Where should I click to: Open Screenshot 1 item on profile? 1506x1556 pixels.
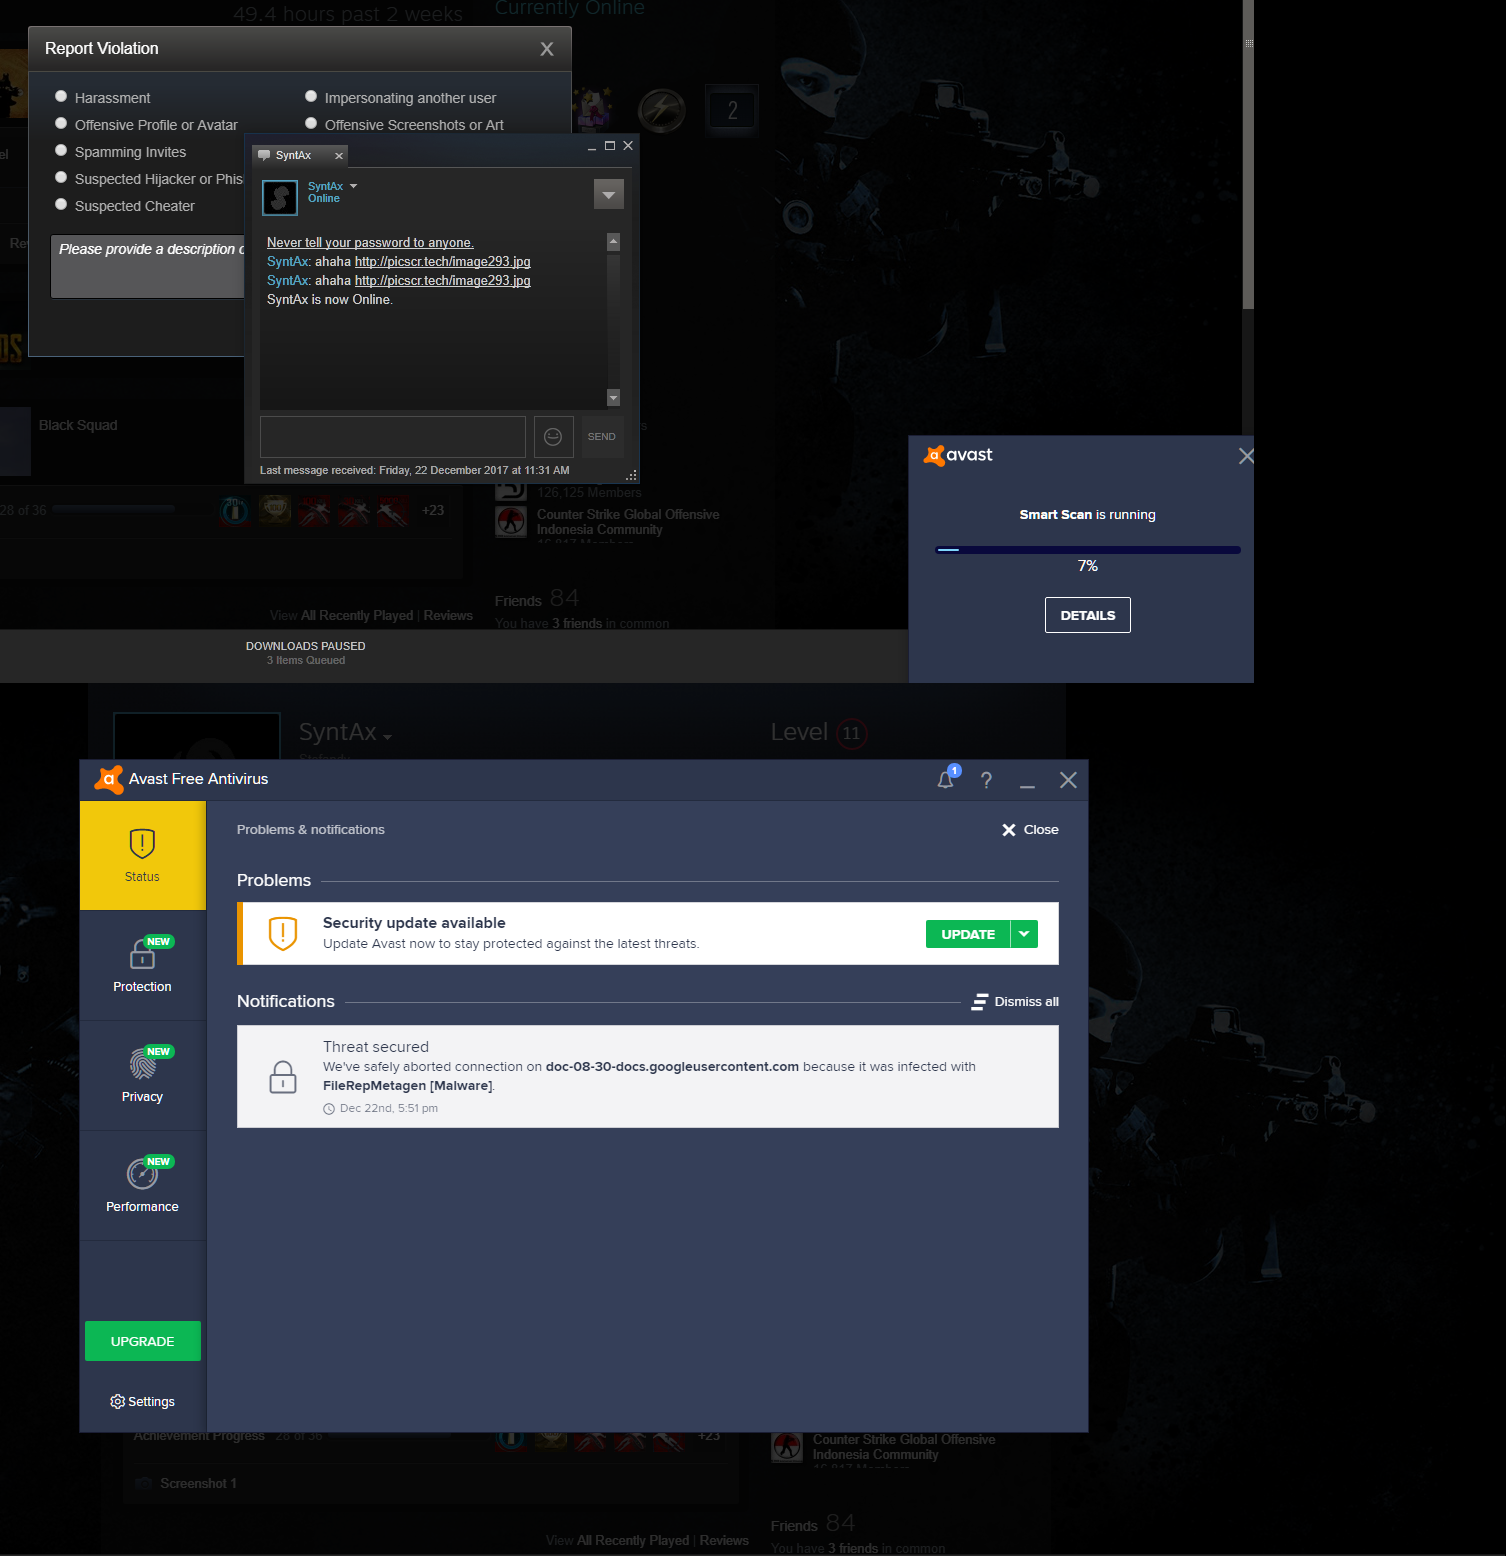(x=198, y=1484)
